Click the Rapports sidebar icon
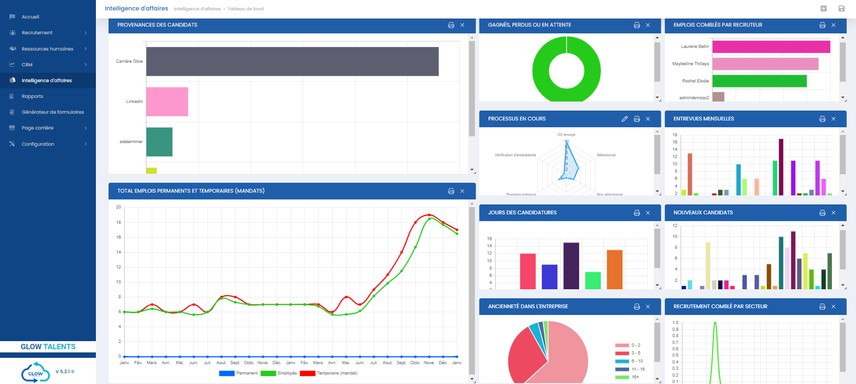856x384 pixels. pos(12,96)
